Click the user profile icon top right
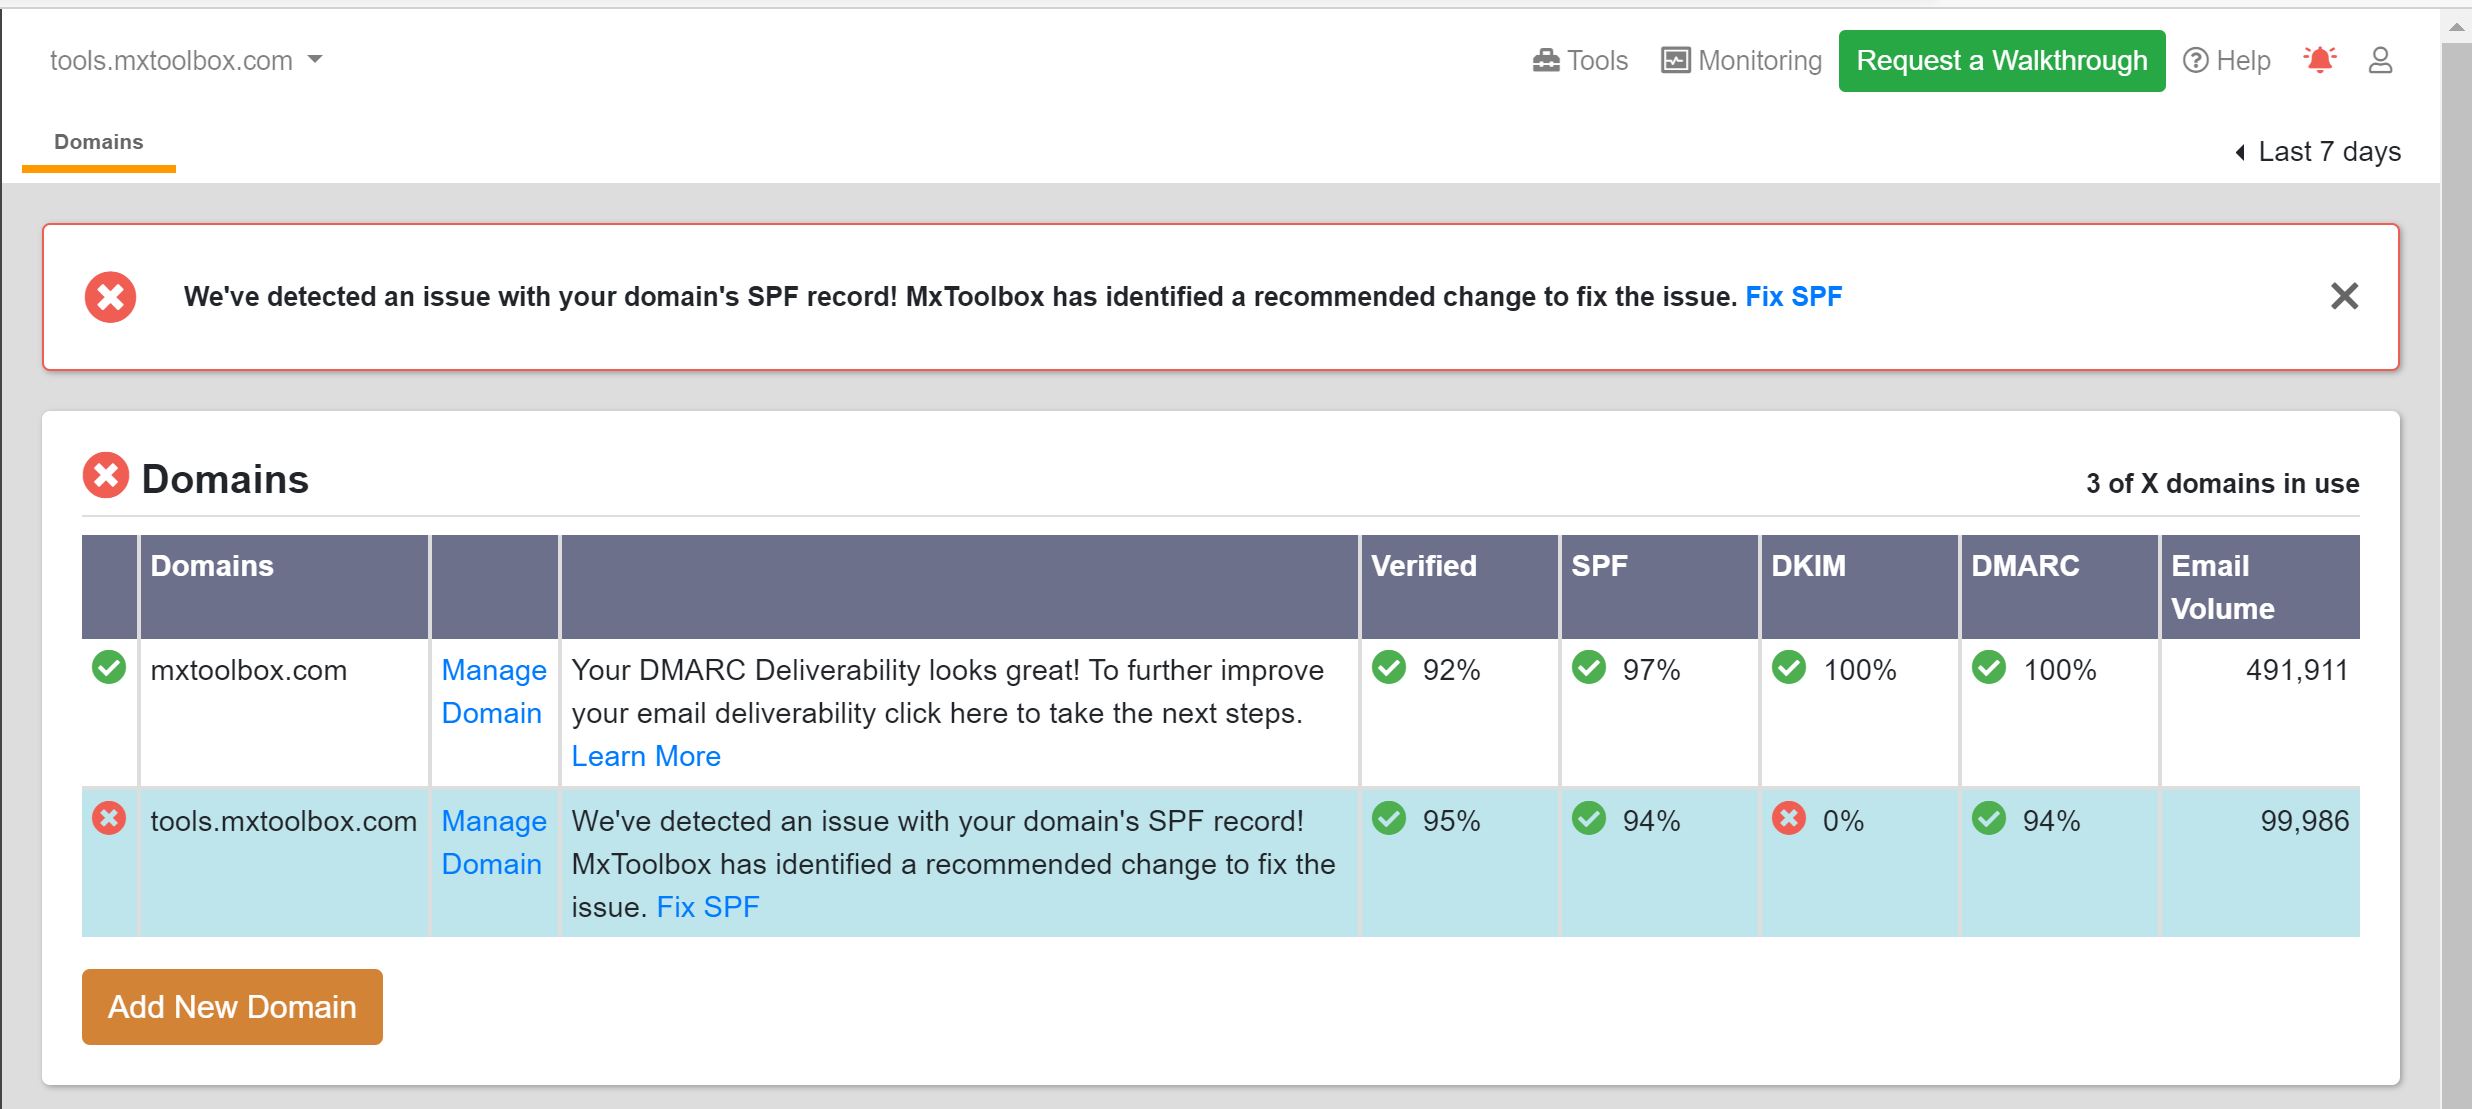 [2379, 60]
